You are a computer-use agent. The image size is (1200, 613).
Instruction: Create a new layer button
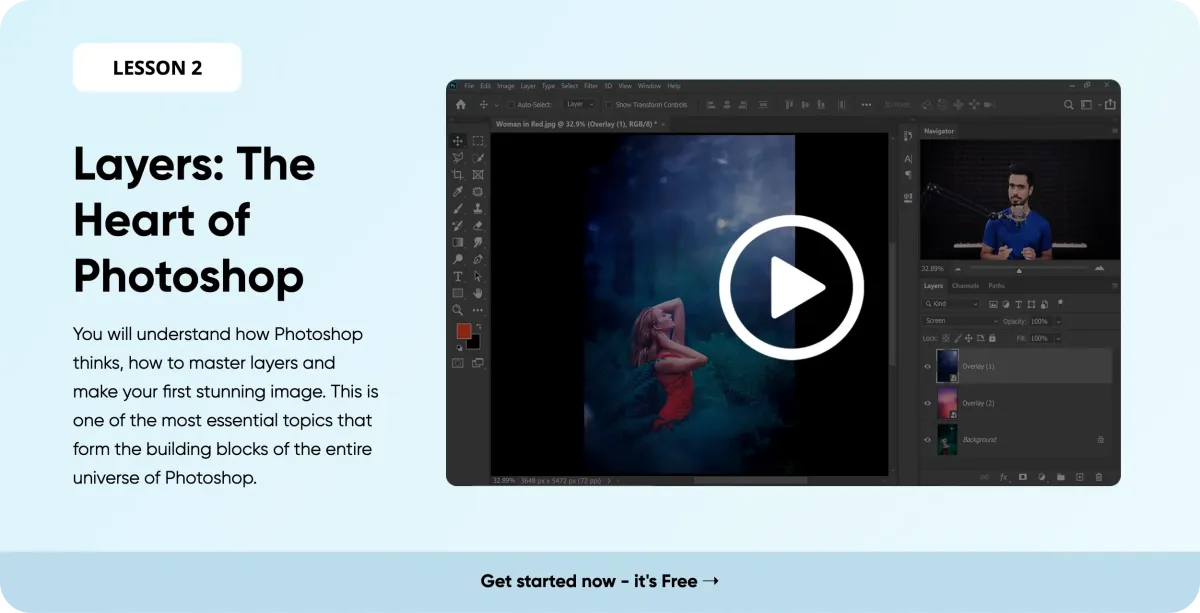point(1080,477)
